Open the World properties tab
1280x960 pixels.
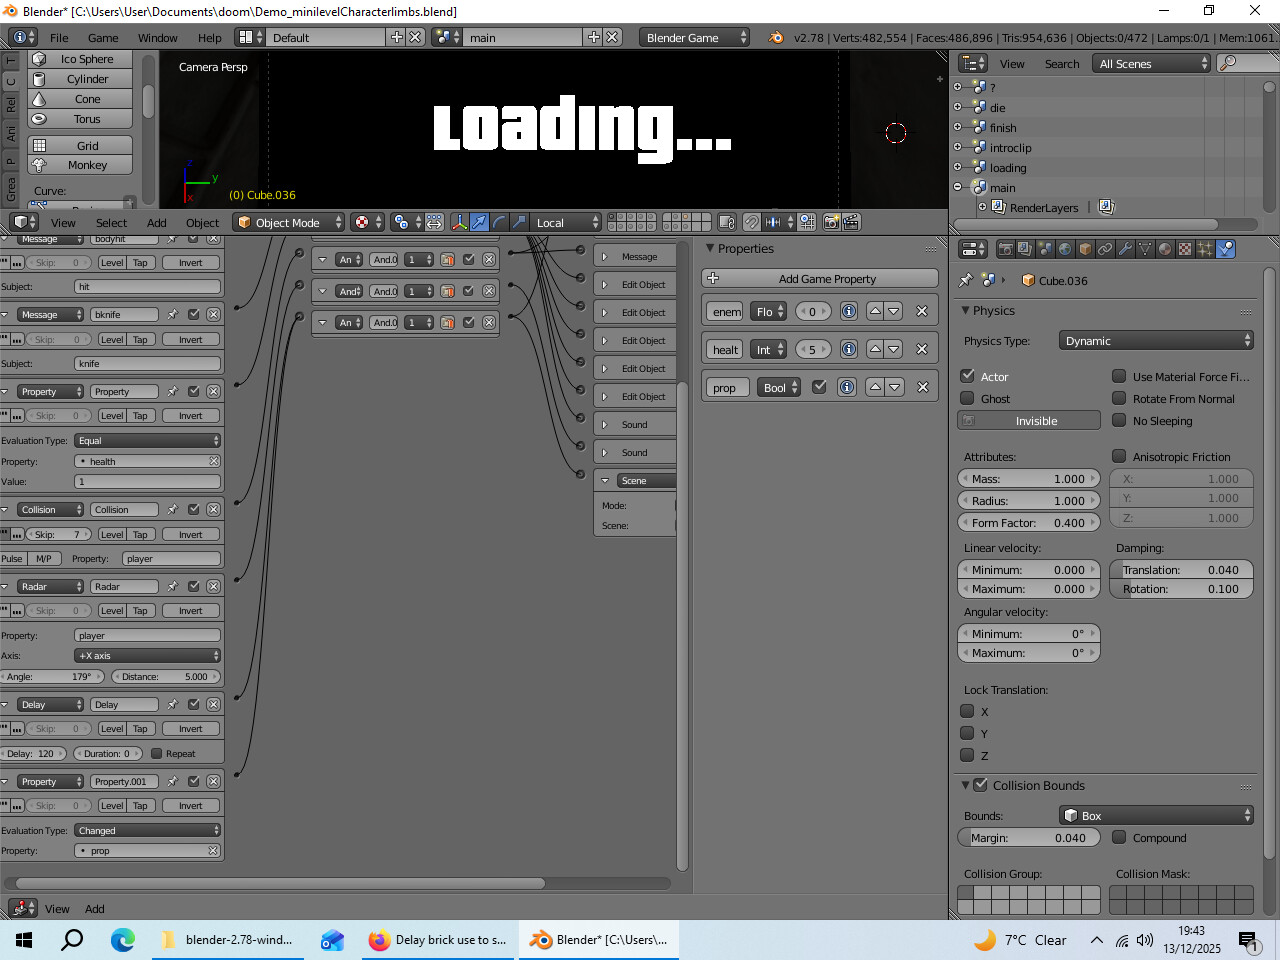point(1065,249)
